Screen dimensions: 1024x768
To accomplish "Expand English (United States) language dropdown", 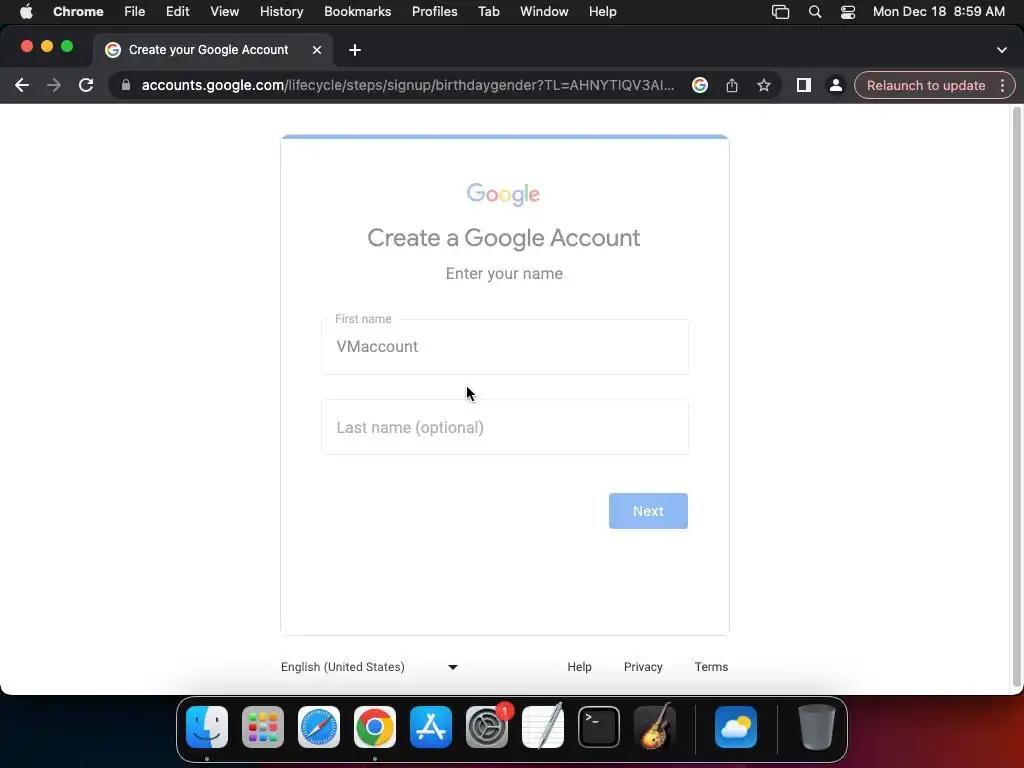I will (370, 667).
